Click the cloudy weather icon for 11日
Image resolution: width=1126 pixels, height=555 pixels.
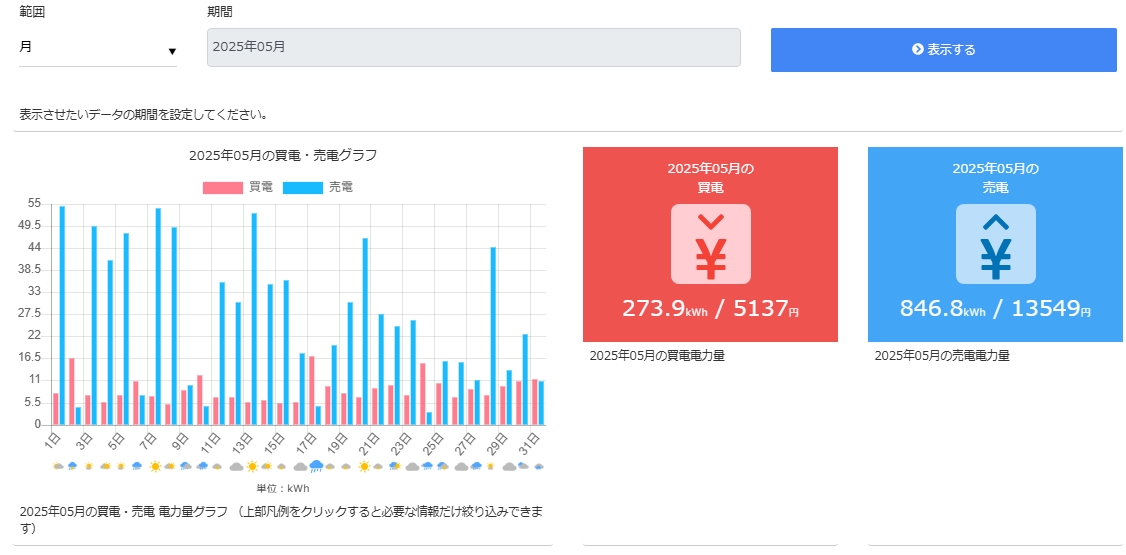point(217,467)
